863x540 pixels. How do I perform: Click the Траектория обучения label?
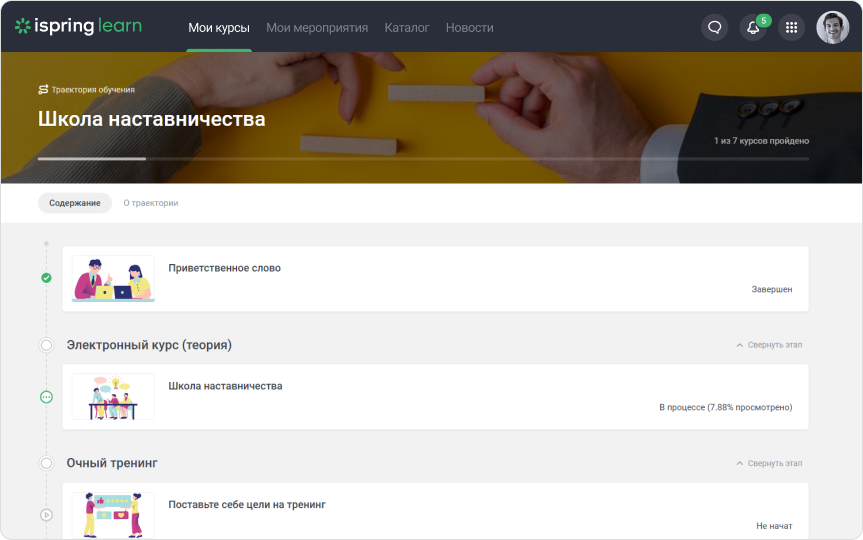point(93,90)
